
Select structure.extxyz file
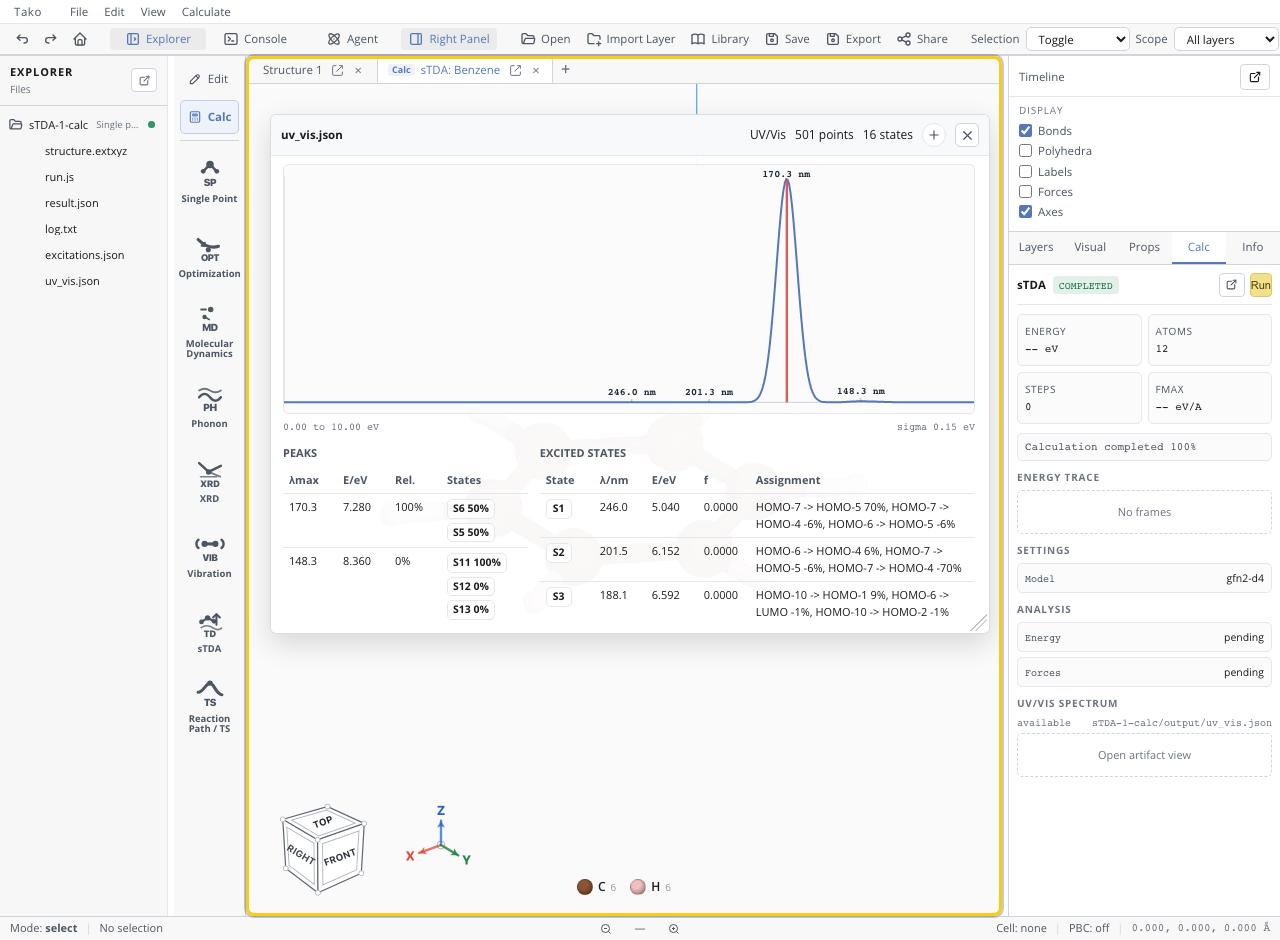click(86, 151)
